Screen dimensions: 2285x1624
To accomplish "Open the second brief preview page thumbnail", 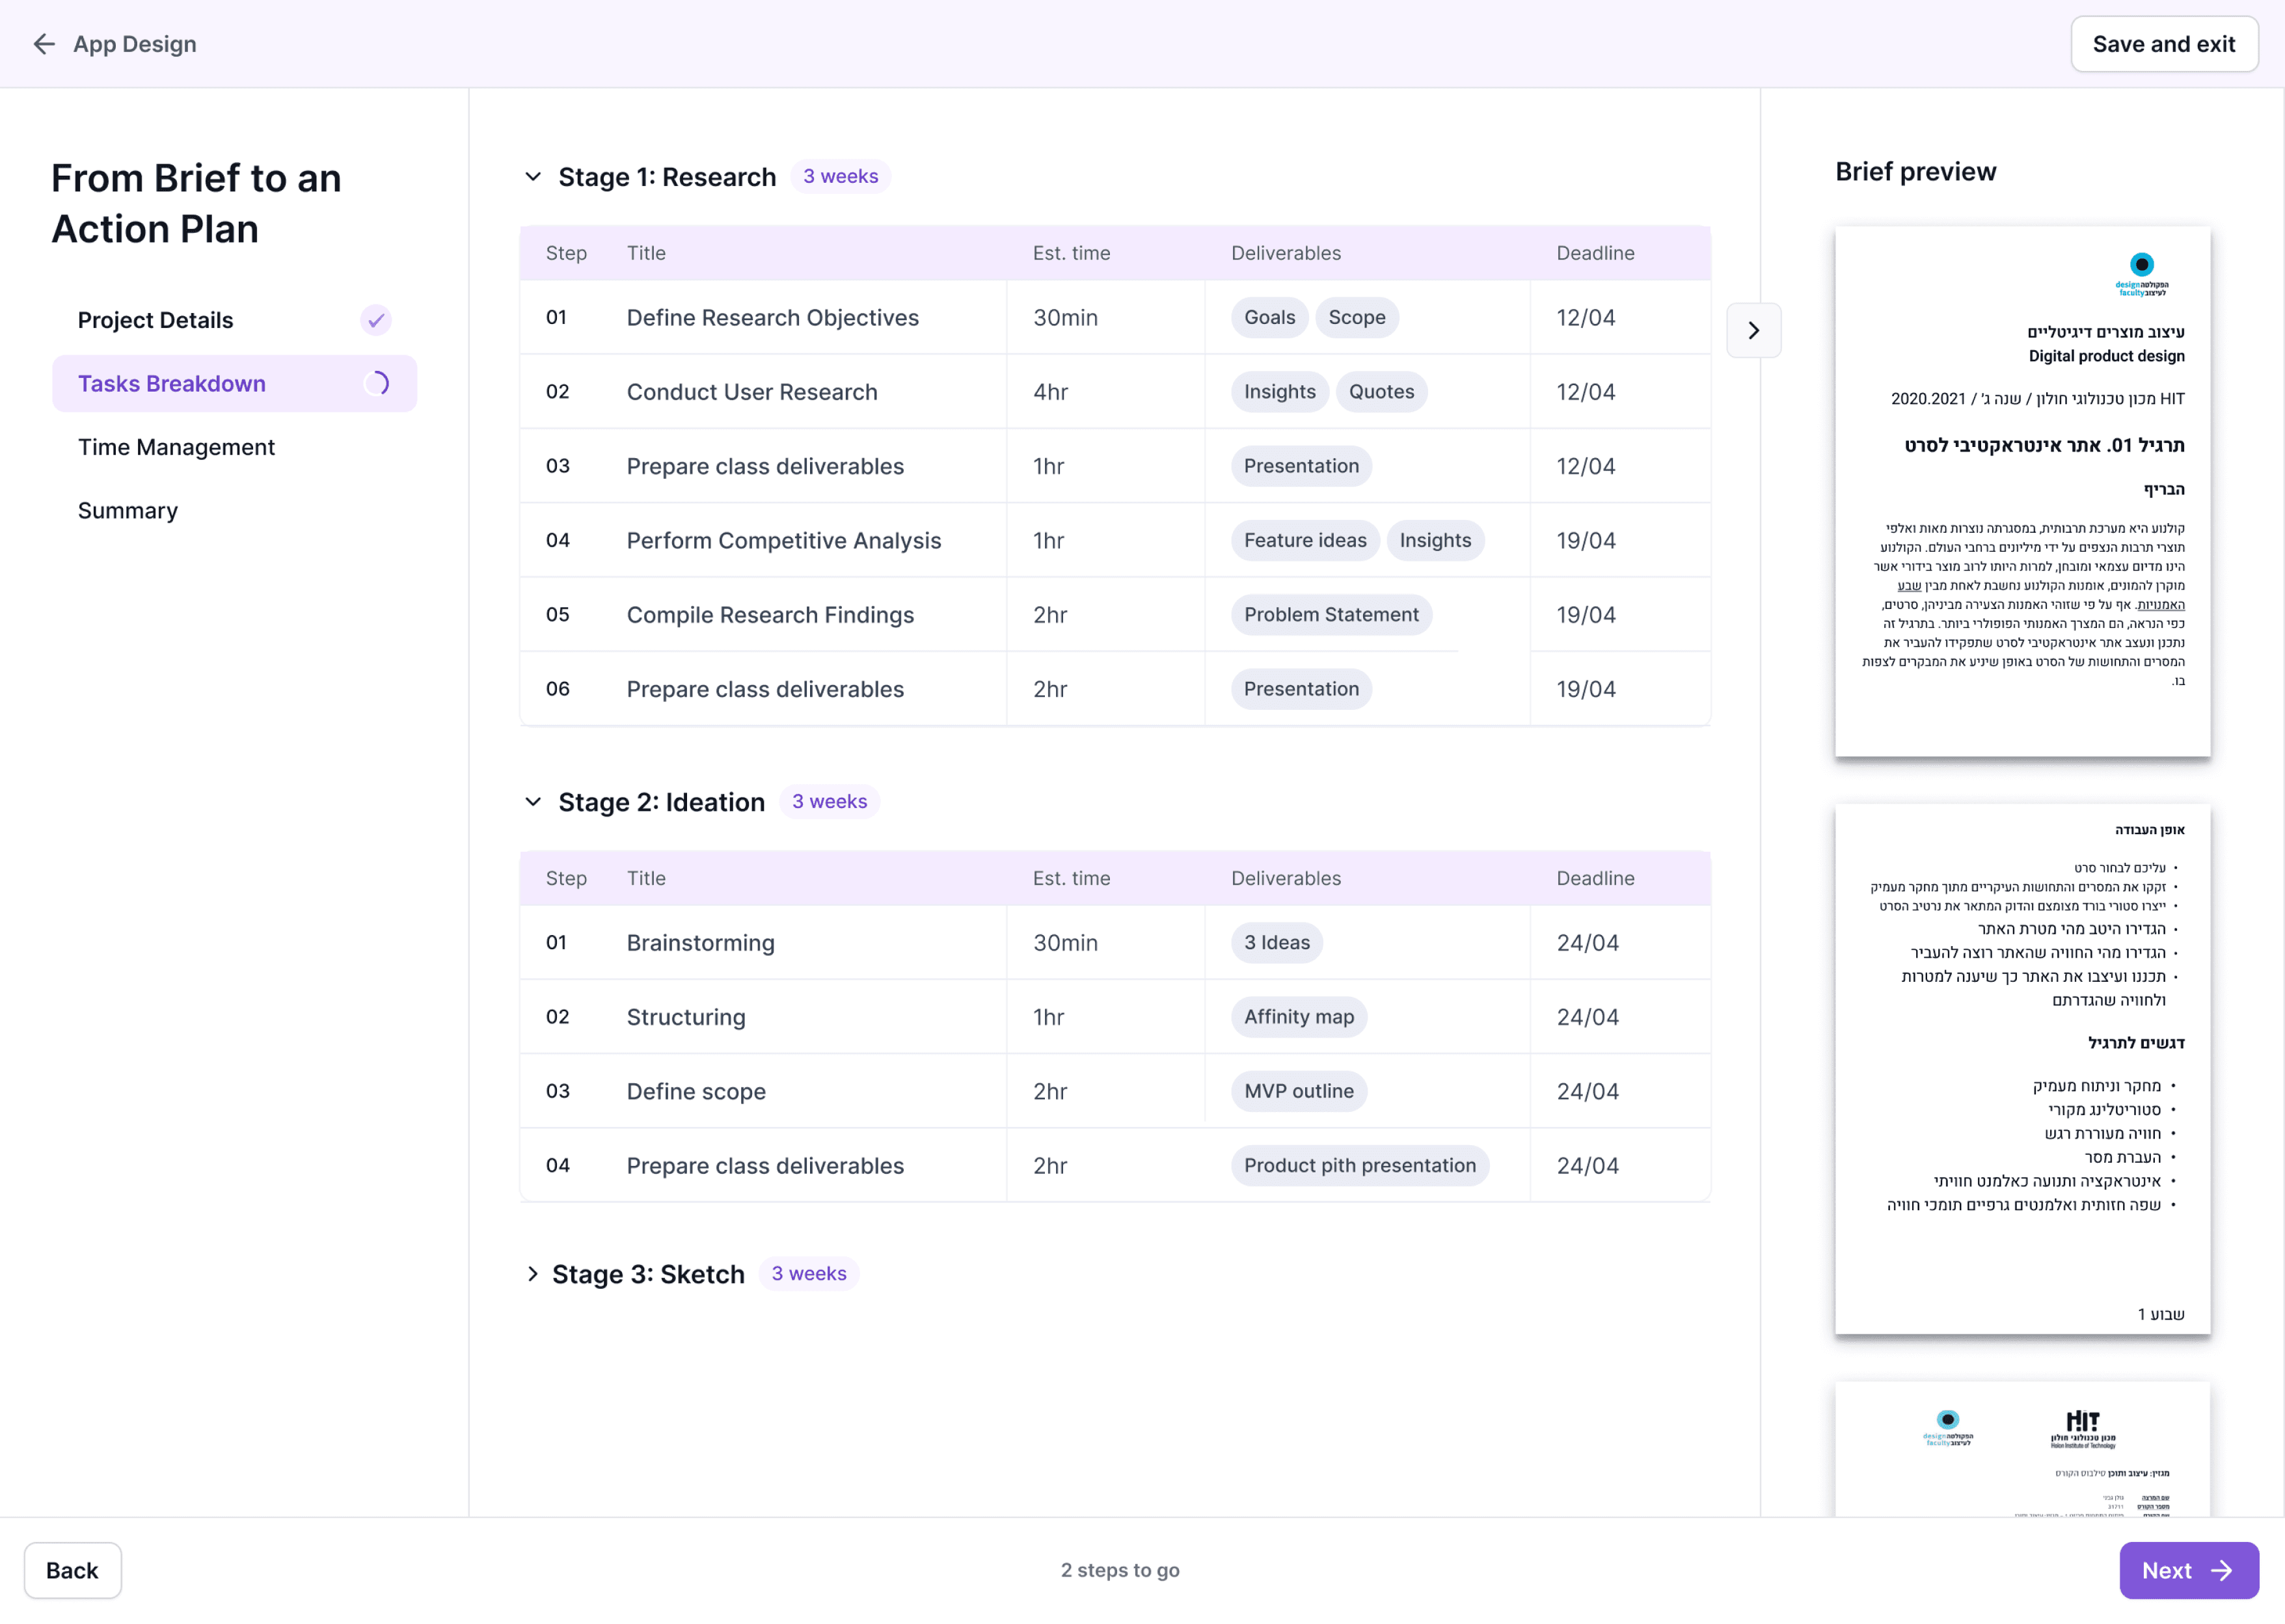I will tap(2022, 1068).
